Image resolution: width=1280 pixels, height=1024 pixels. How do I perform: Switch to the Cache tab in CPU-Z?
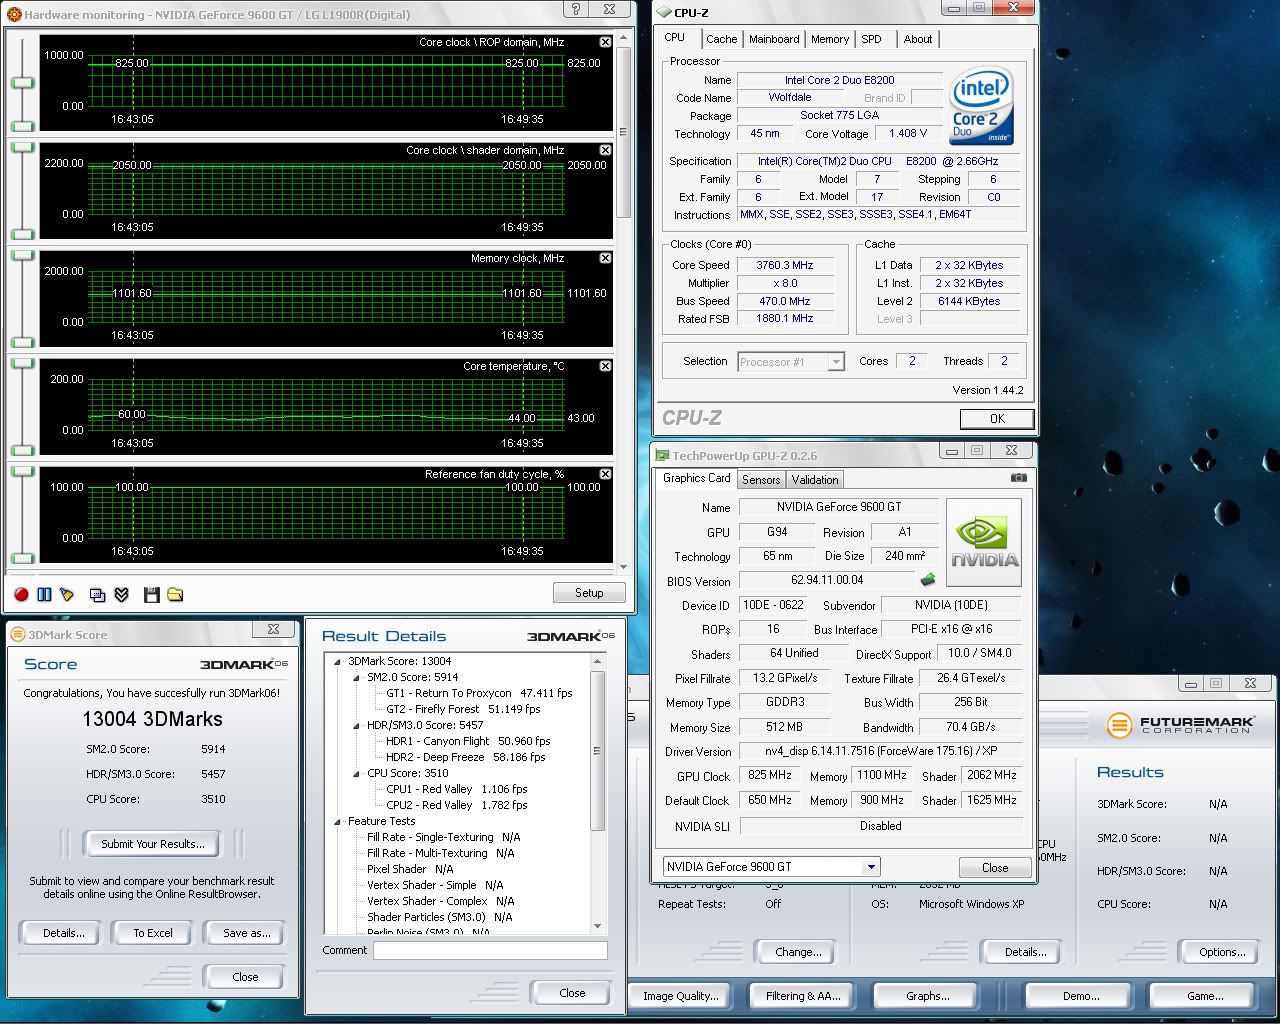coord(721,39)
